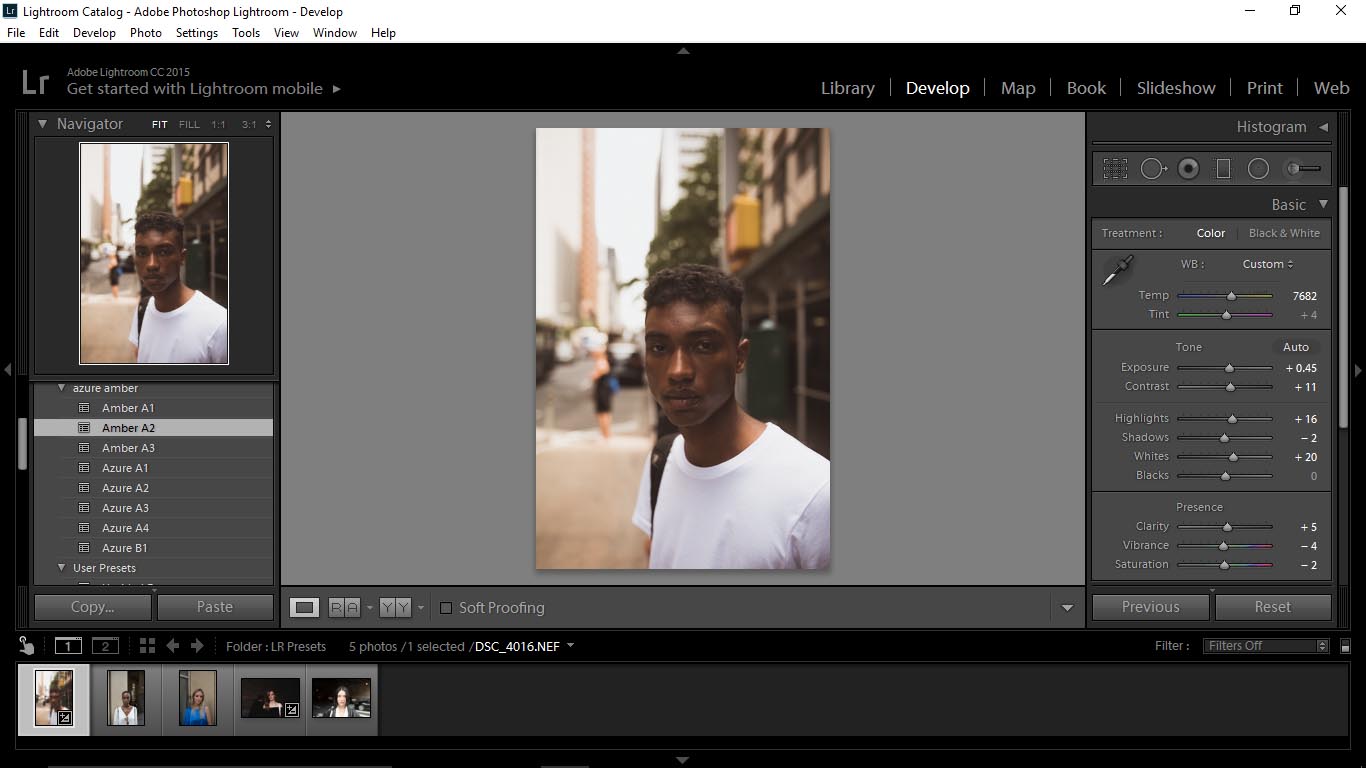1366x768 pixels.
Task: Open the before/after Y|Y options arrow
Action: (x=421, y=607)
